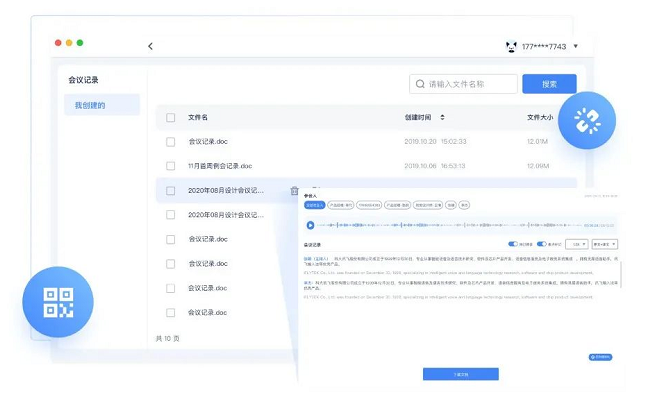Tick the select-all checkbox beside 文件名

click(x=171, y=117)
